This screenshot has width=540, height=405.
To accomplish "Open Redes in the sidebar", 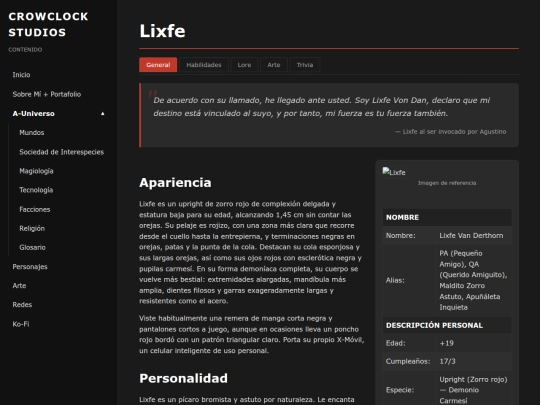I will [x=22, y=305].
